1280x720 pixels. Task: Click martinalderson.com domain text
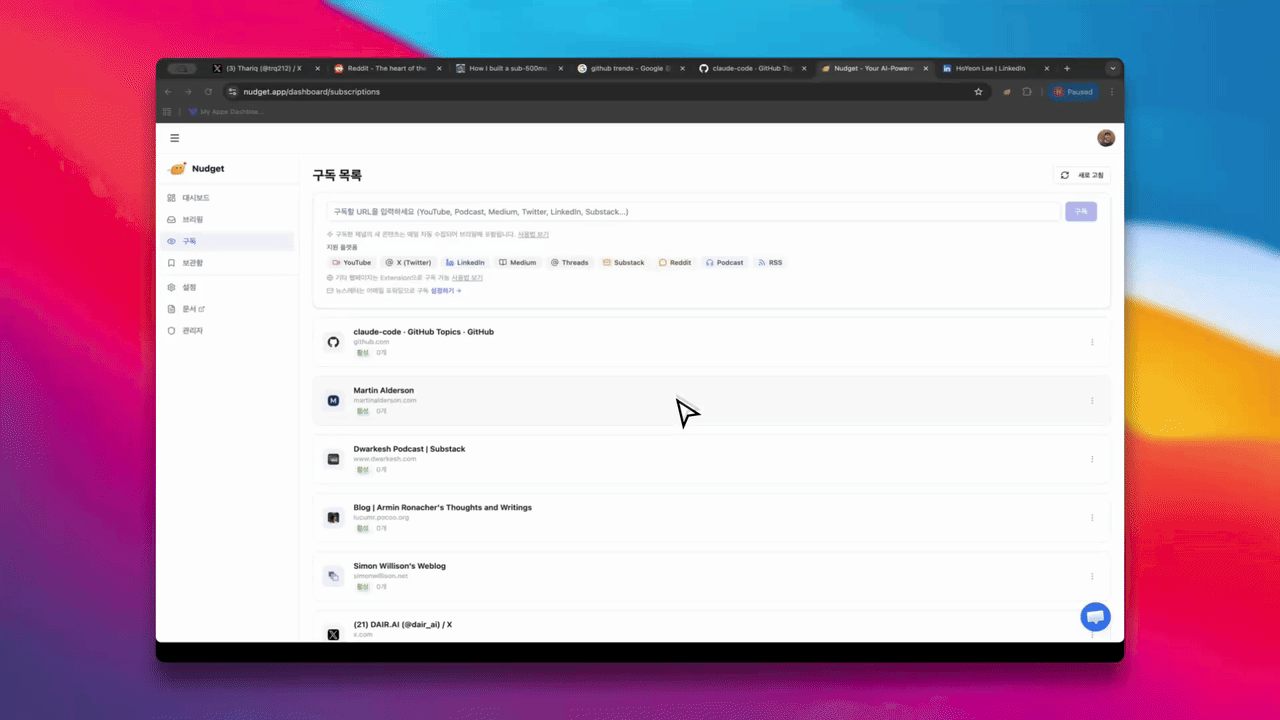[384, 400]
